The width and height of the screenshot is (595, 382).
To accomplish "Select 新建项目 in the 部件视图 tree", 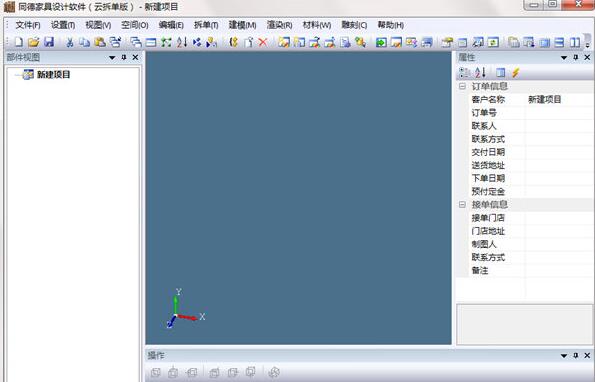I will [x=54, y=74].
